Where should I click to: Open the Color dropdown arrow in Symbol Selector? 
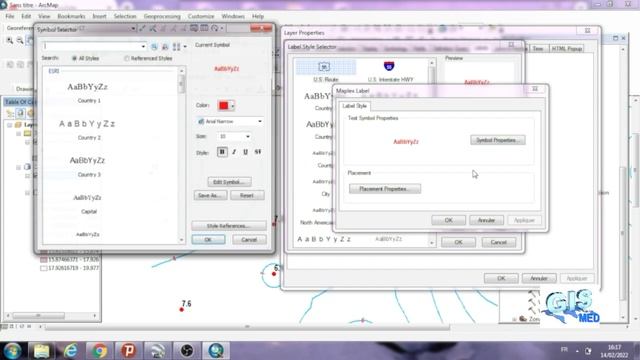[x=232, y=106]
